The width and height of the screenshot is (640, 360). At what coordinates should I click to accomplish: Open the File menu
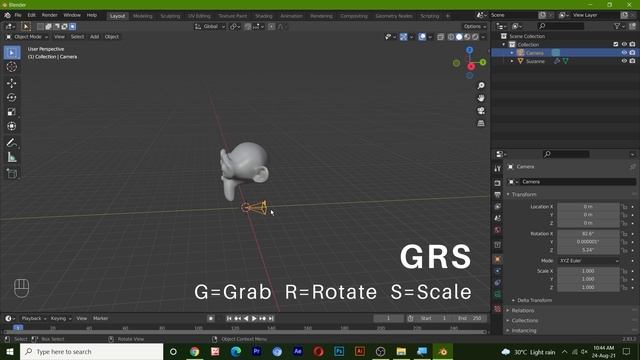pos(18,15)
